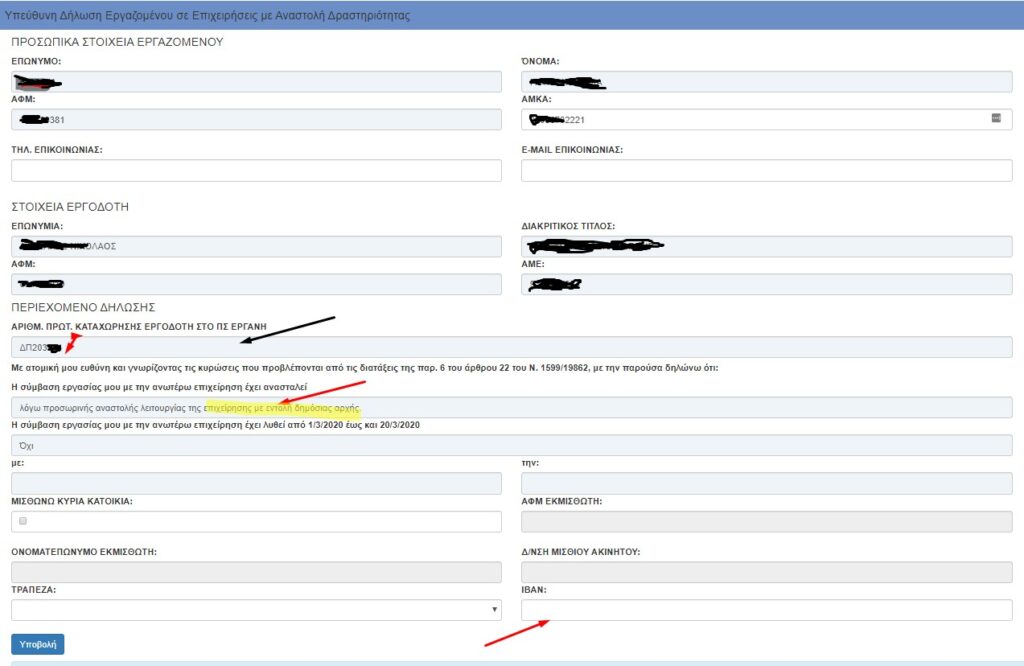
Task: Click the E-MAIL ΕΠΙΚΟΙΝΩΝΙΑΣ input field
Action: pyautogui.click(x=766, y=171)
